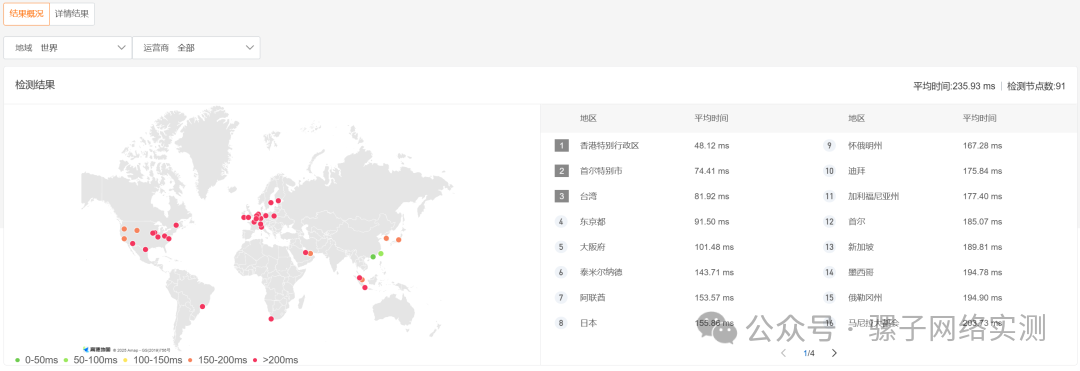Click the 平均时间:235.93 ms summary
1080x371 pixels.
click(x=954, y=86)
